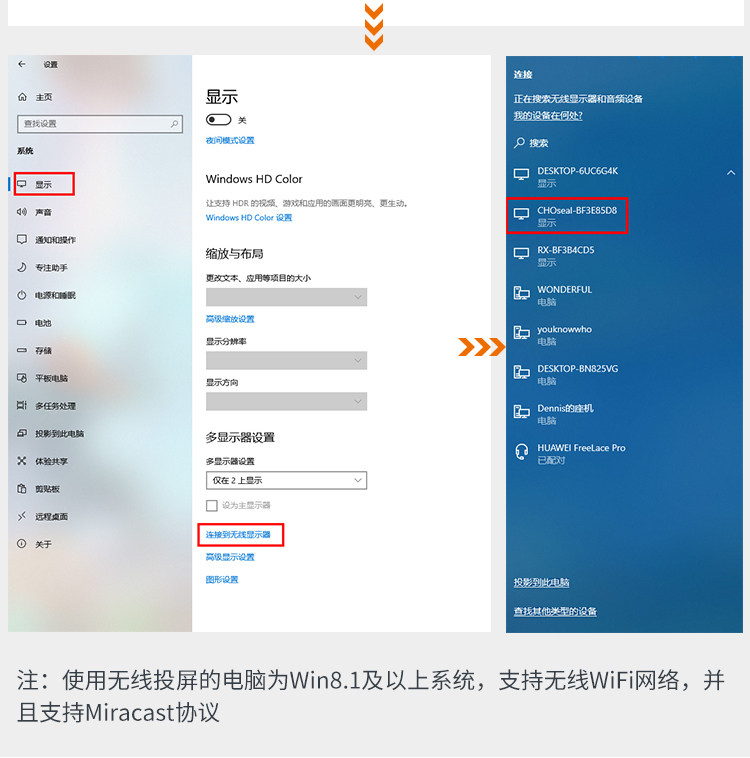The height and width of the screenshot is (758, 750).
Task: Click the 查找设置 search field
Action: pyautogui.click(x=100, y=124)
